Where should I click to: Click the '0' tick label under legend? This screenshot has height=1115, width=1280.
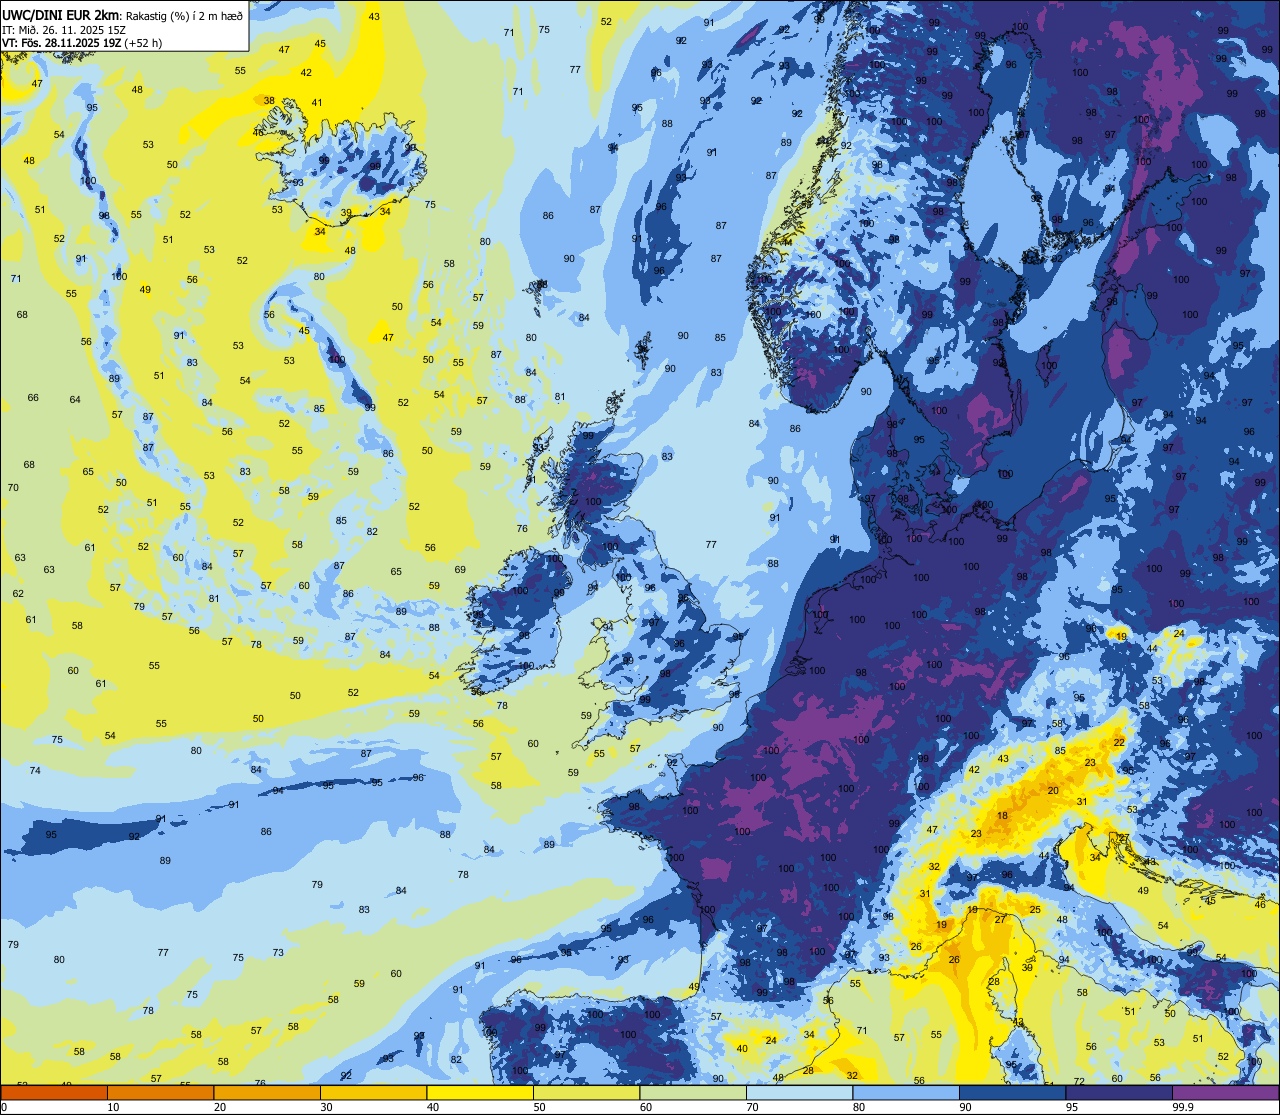click(4, 1107)
